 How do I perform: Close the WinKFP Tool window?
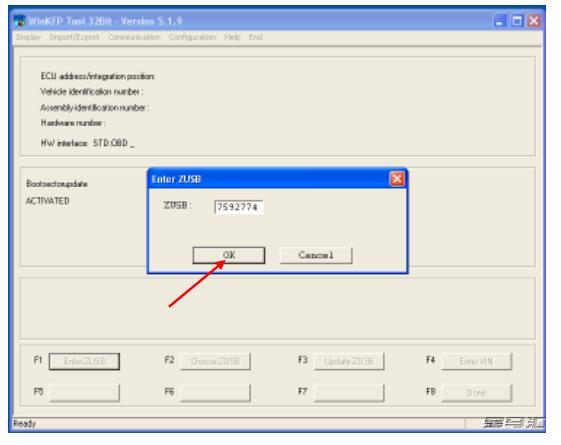(x=534, y=21)
